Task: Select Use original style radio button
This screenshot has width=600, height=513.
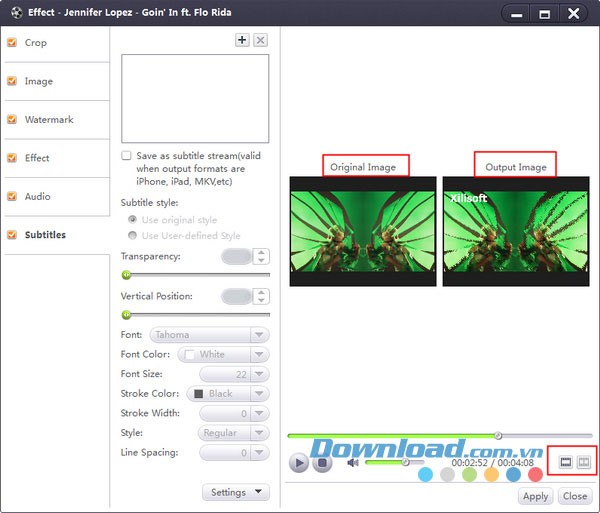Action: coord(132,220)
